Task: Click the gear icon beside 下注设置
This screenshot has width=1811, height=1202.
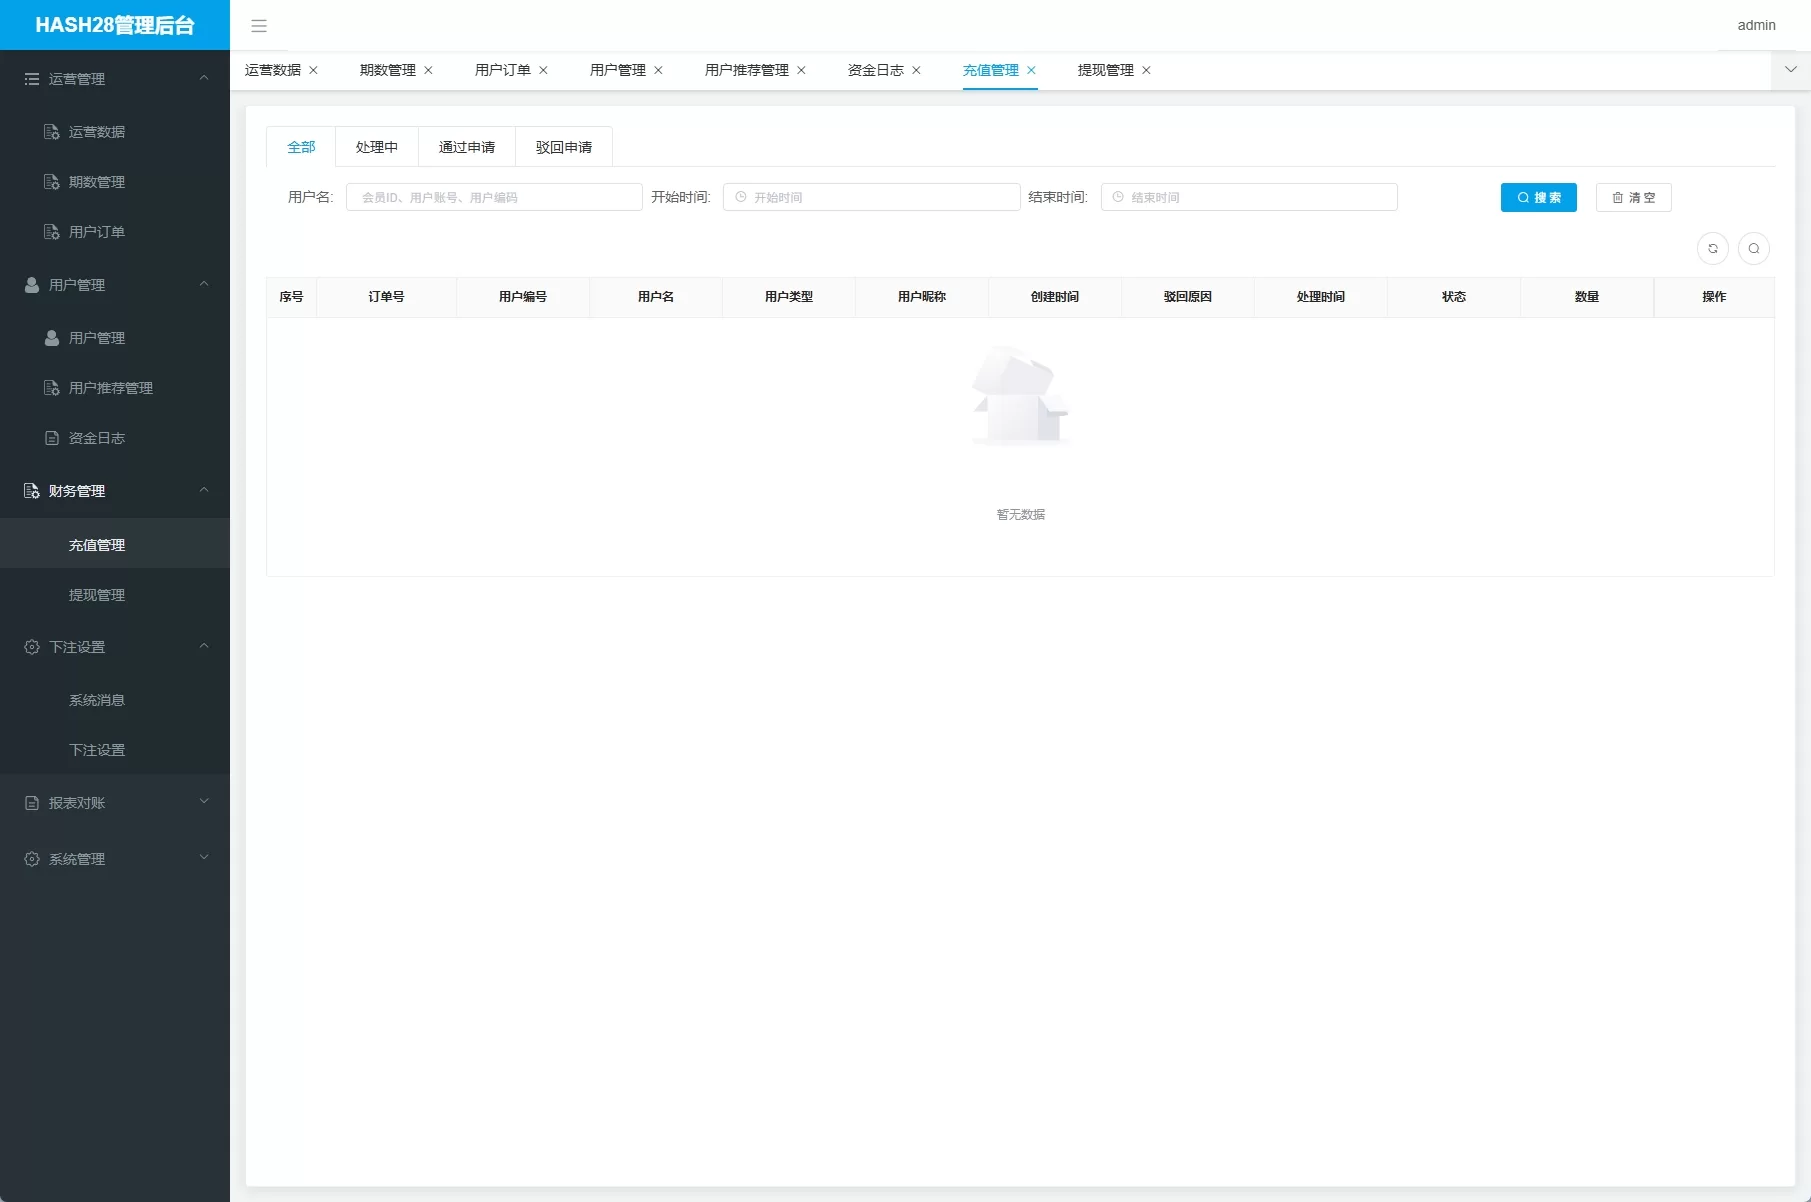Action: pos(31,647)
